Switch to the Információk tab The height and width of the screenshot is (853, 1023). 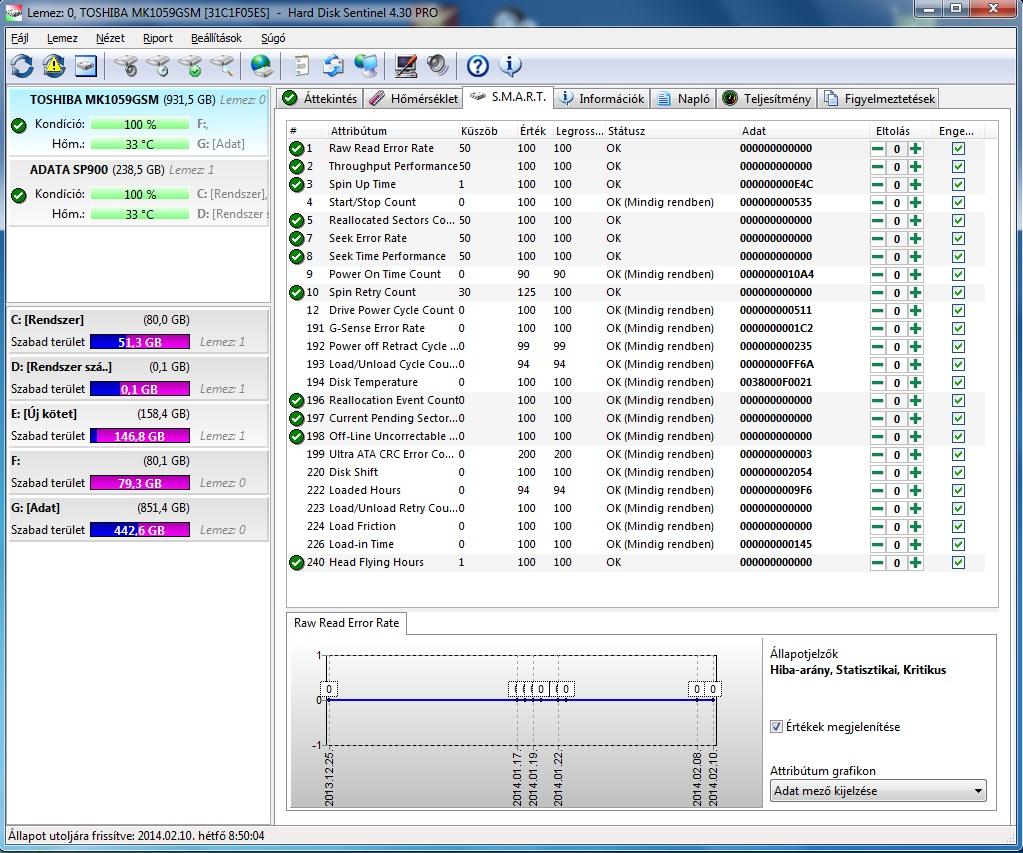tap(602, 99)
